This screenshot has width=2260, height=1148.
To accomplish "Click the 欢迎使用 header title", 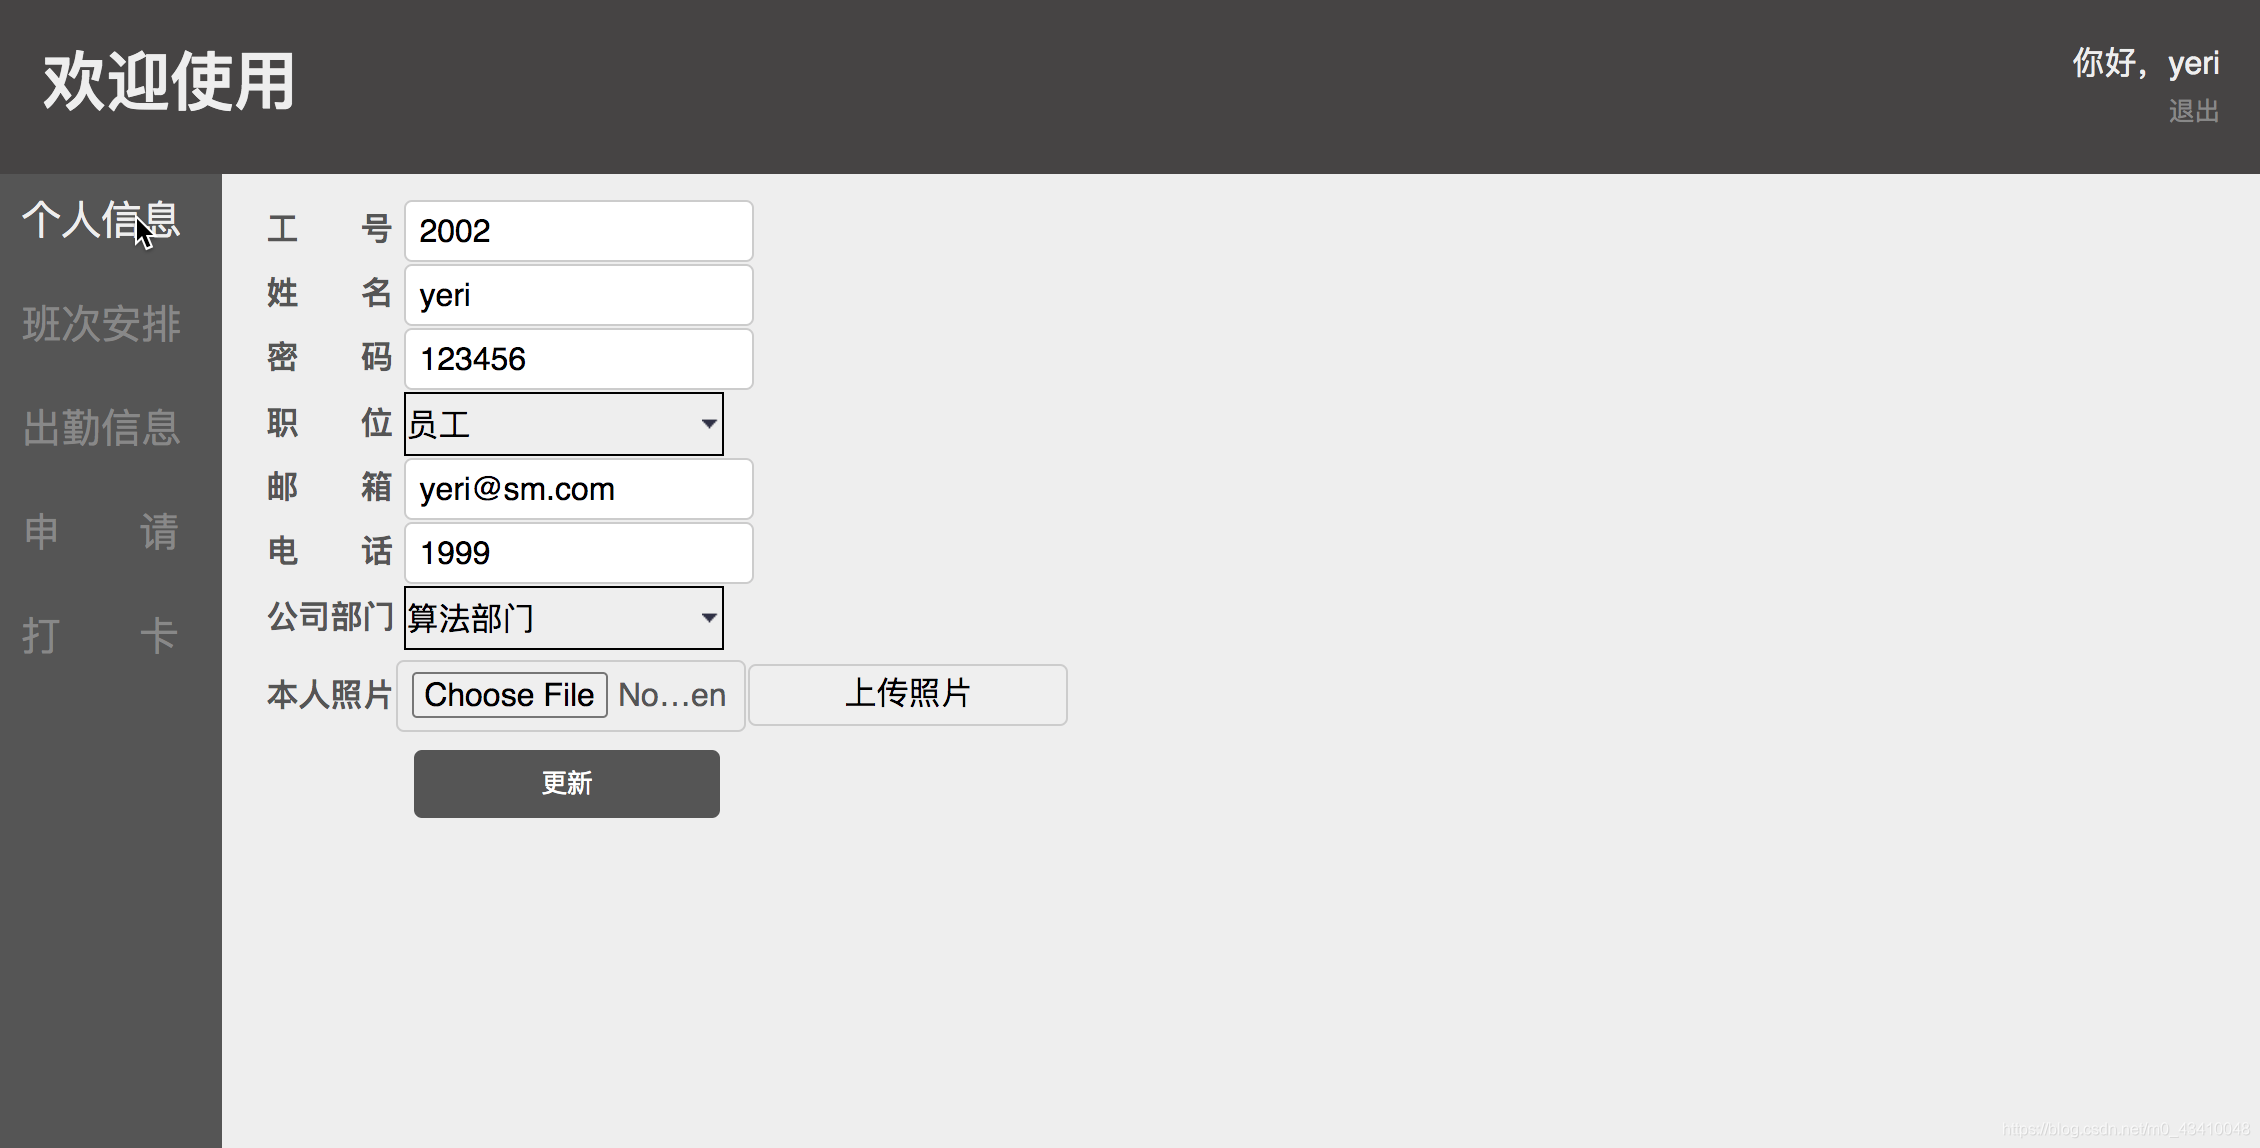I will (168, 82).
